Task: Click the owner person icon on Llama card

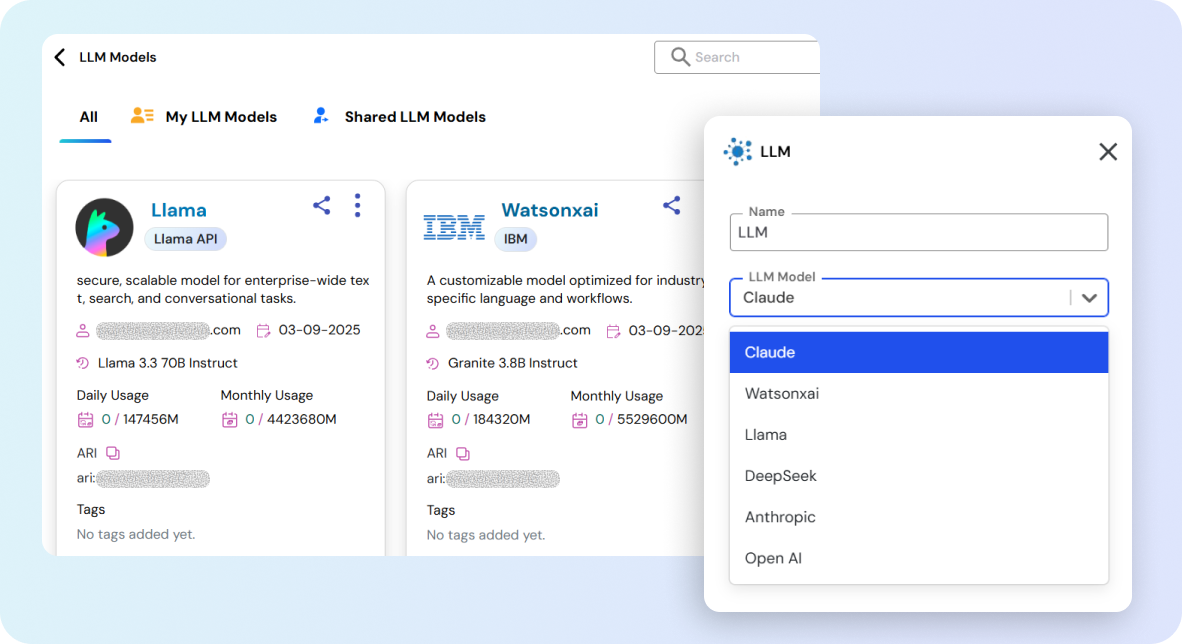Action: (83, 330)
